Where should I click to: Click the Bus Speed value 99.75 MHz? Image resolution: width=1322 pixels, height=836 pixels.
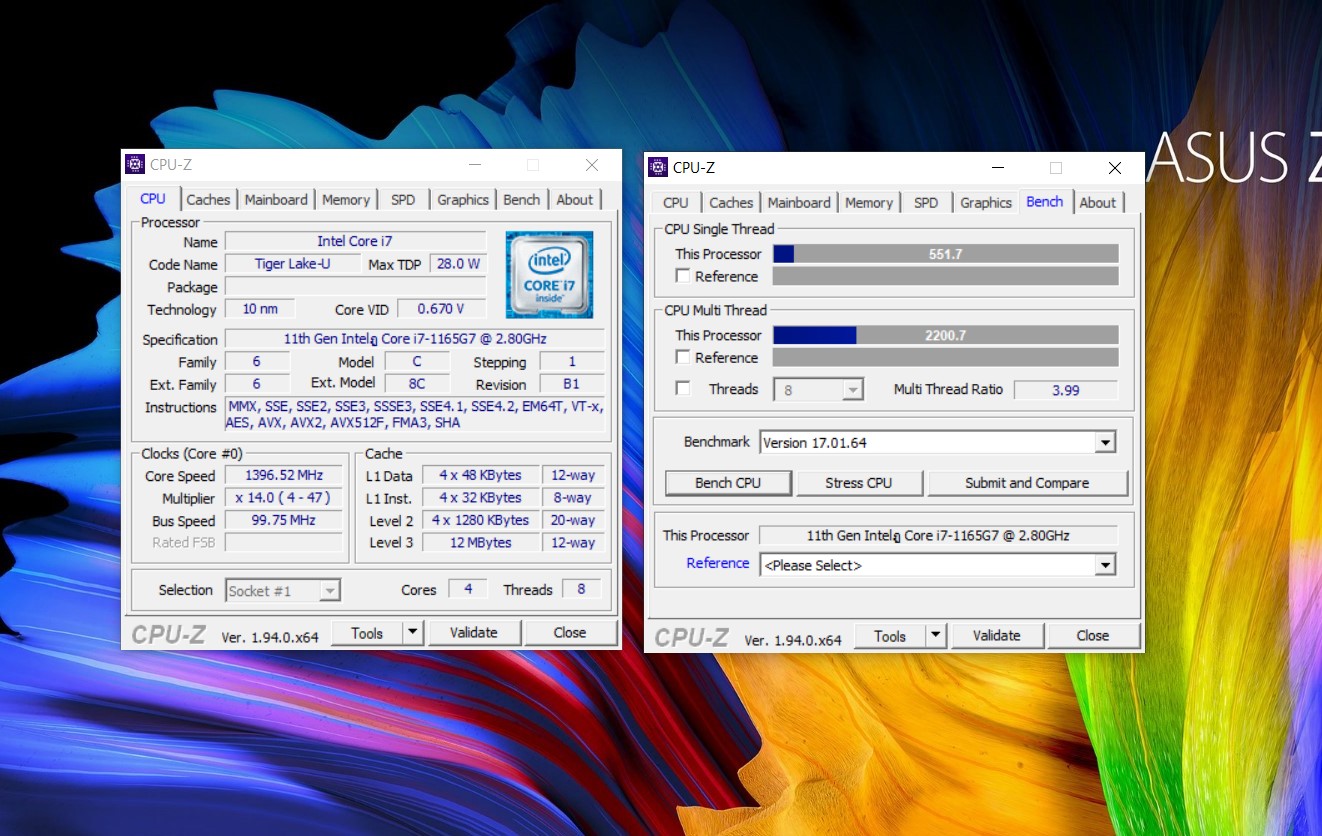point(284,520)
